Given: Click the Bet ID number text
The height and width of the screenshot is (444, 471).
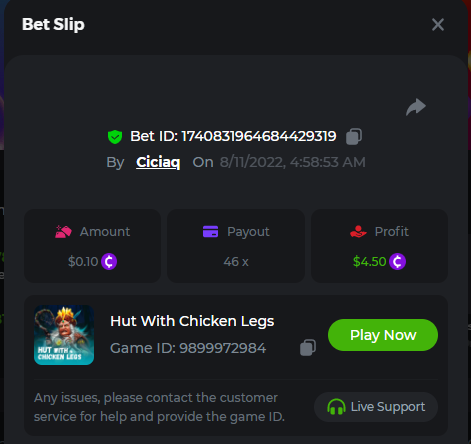Looking at the screenshot, I should point(259,136).
